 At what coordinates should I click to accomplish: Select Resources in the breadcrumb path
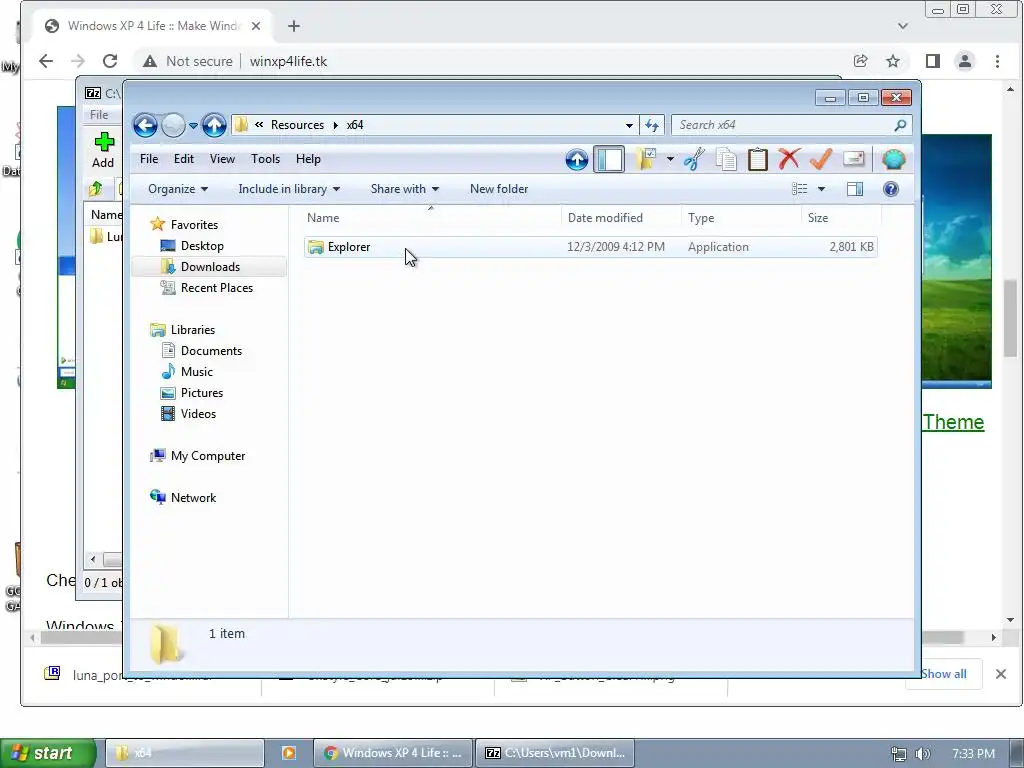click(x=297, y=125)
